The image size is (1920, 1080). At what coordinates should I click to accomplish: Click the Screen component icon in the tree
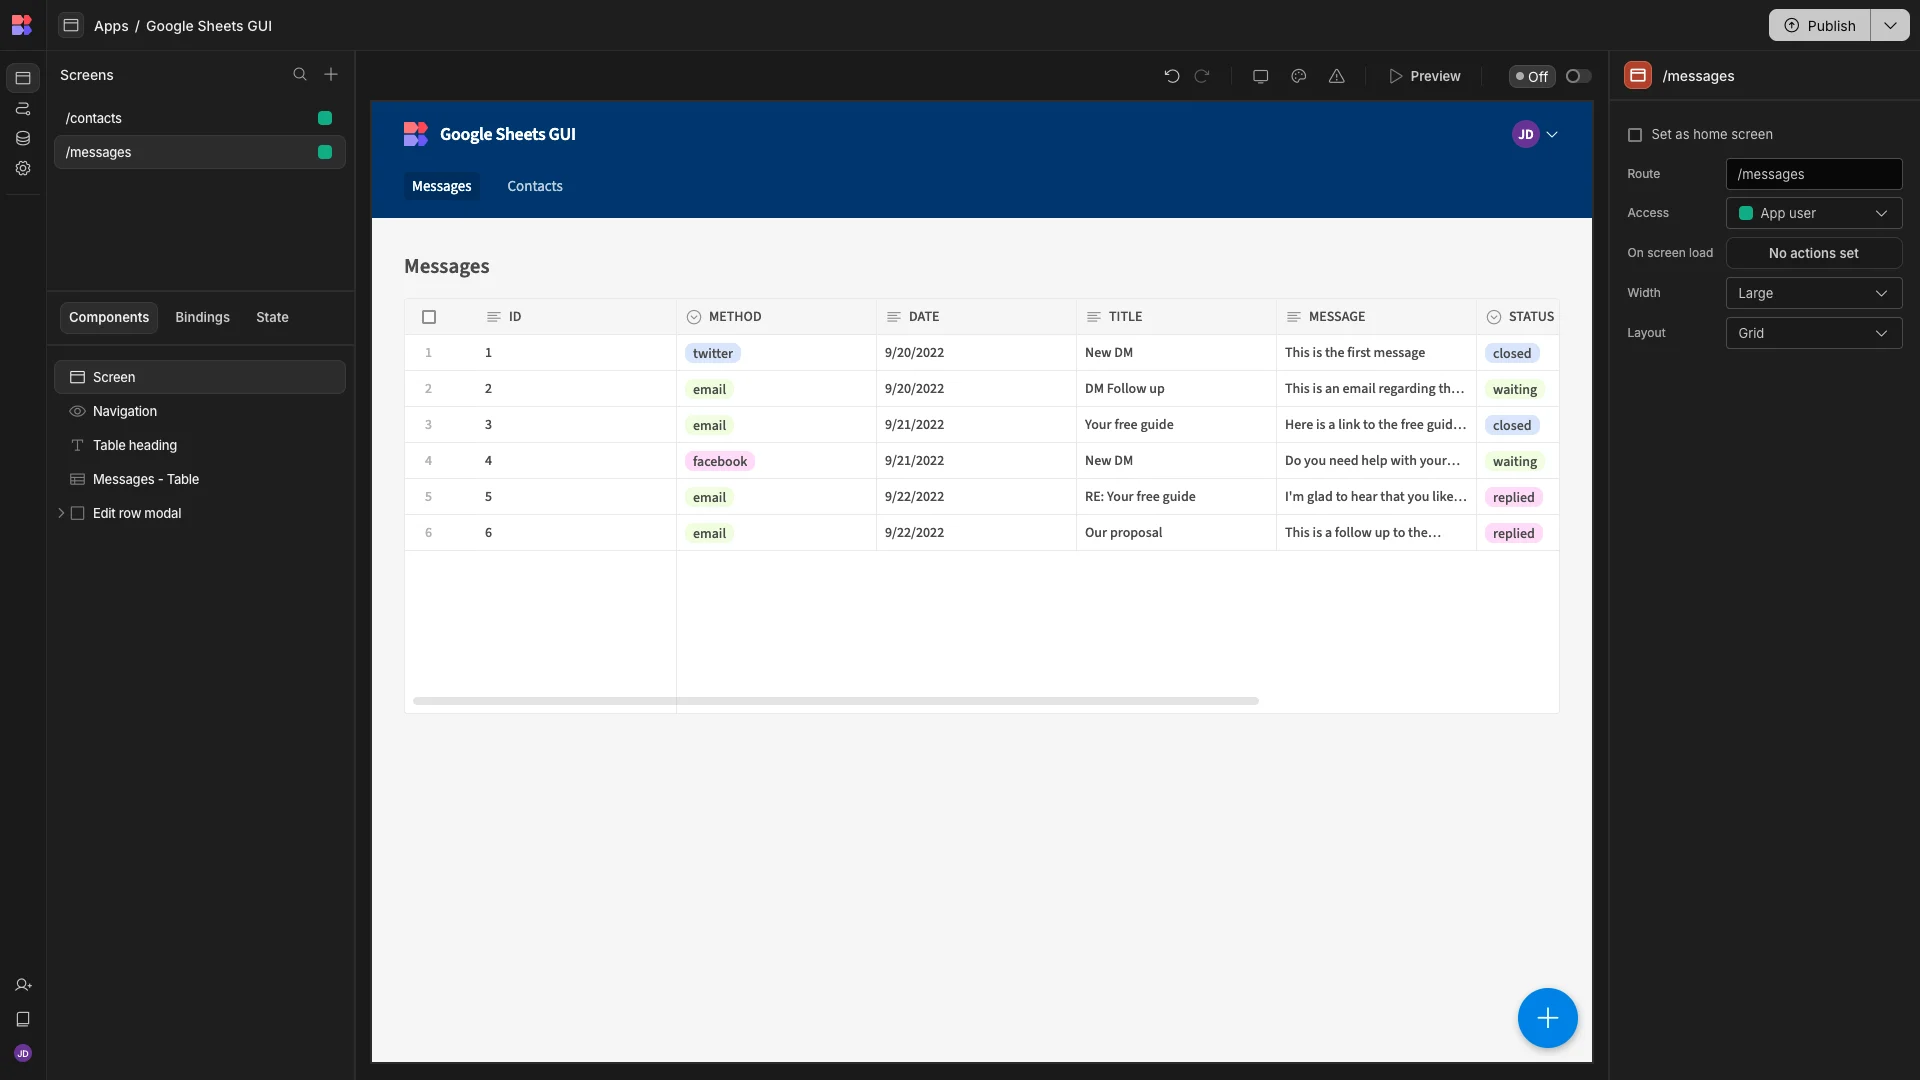(77, 377)
